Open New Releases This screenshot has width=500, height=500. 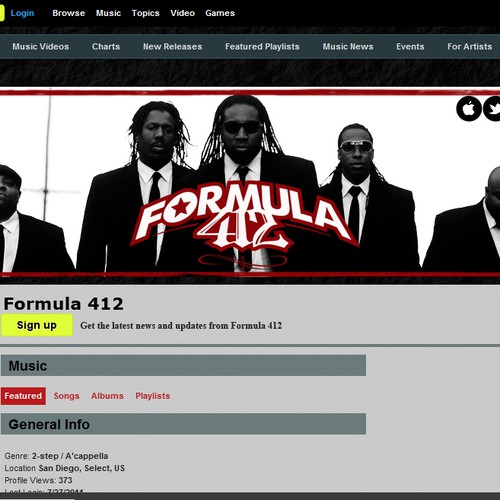(x=173, y=46)
